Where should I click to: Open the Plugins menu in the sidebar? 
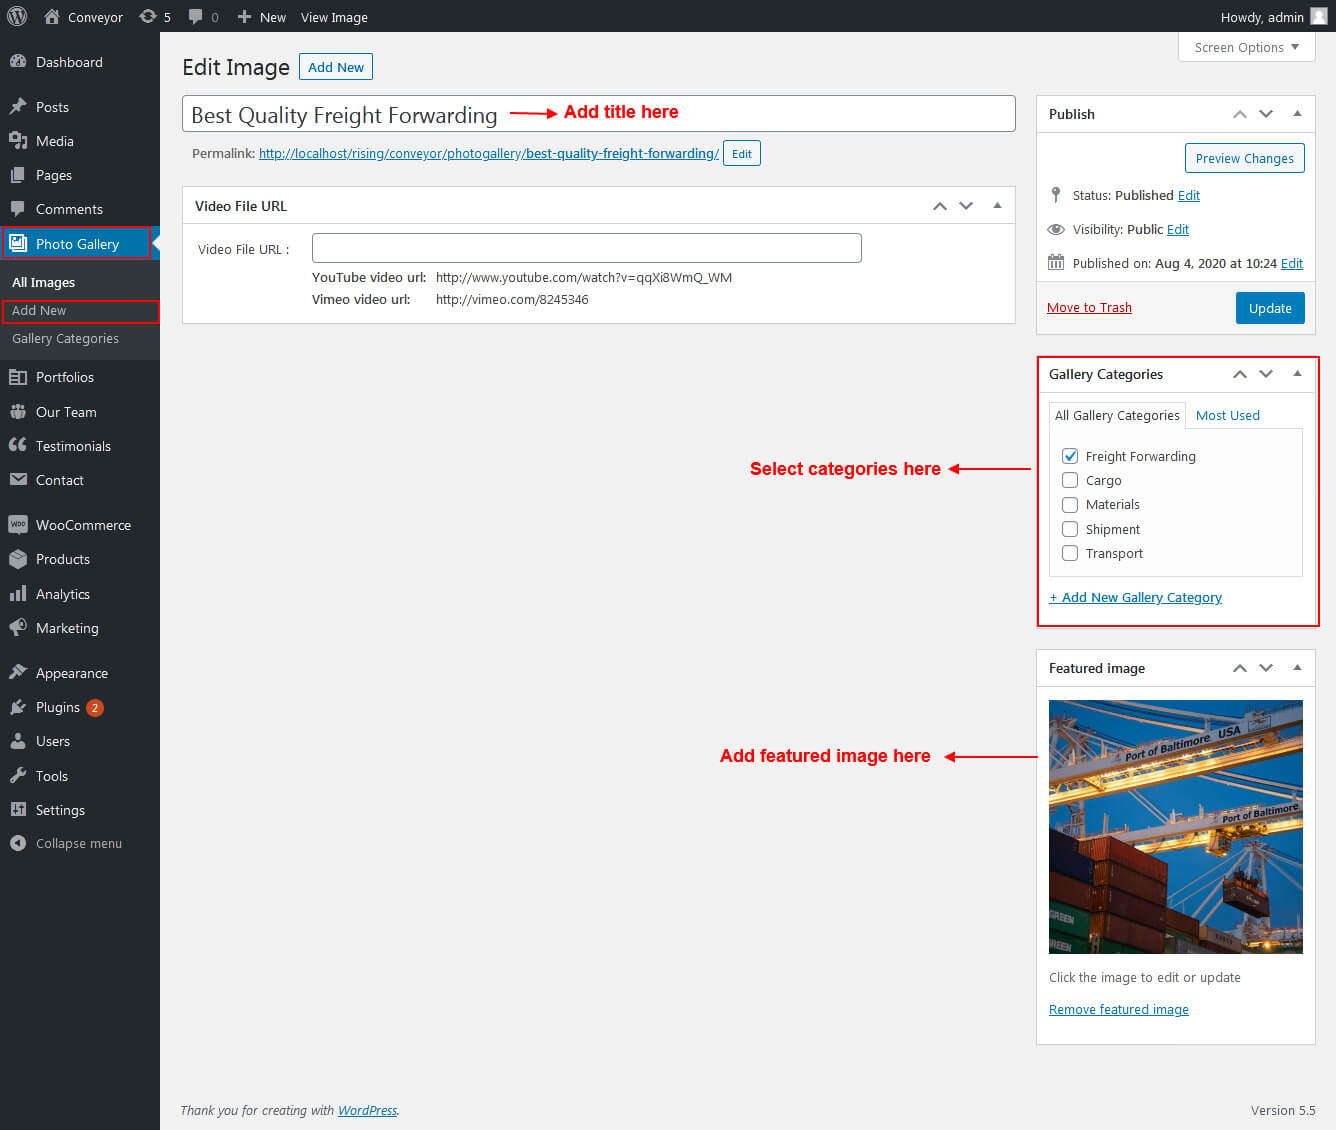click(58, 707)
